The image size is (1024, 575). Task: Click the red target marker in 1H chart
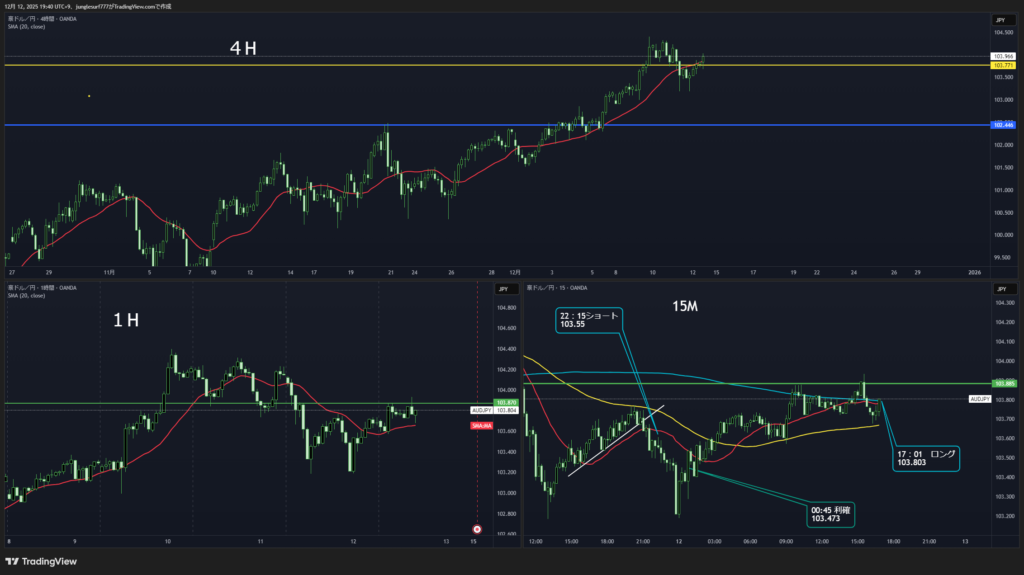pos(477,528)
